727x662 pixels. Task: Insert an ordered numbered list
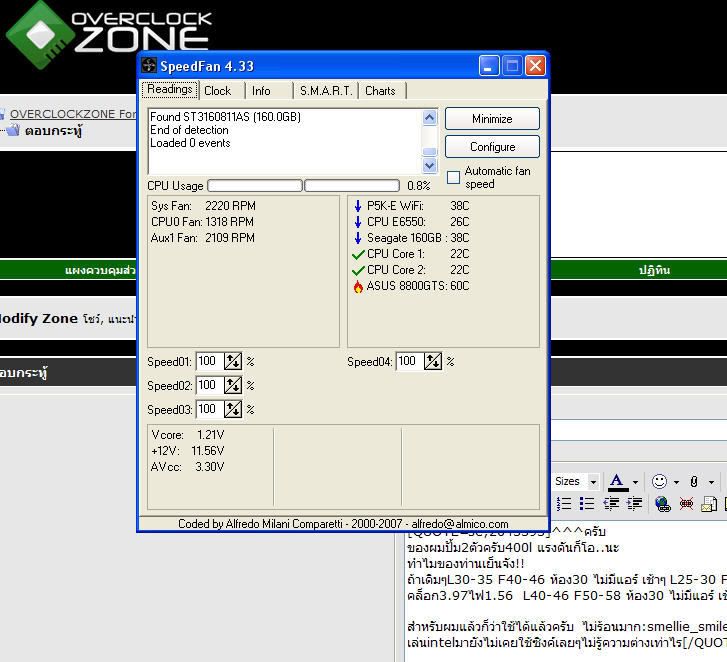coord(564,504)
